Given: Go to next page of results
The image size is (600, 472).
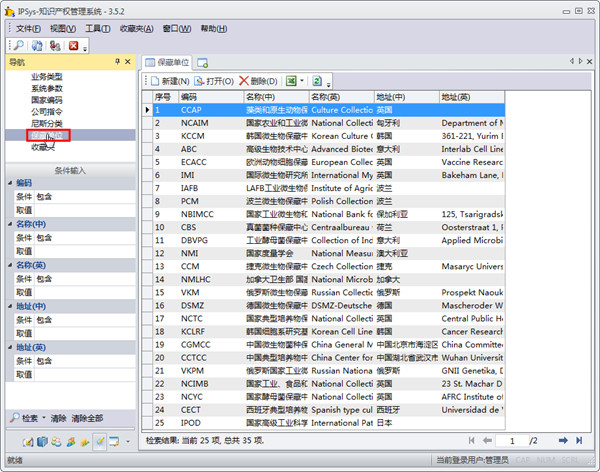Looking at the screenshot, I should (563, 441).
